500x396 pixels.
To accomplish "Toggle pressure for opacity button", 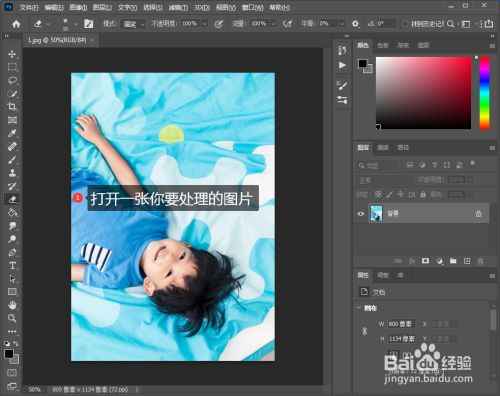I will coord(219,24).
